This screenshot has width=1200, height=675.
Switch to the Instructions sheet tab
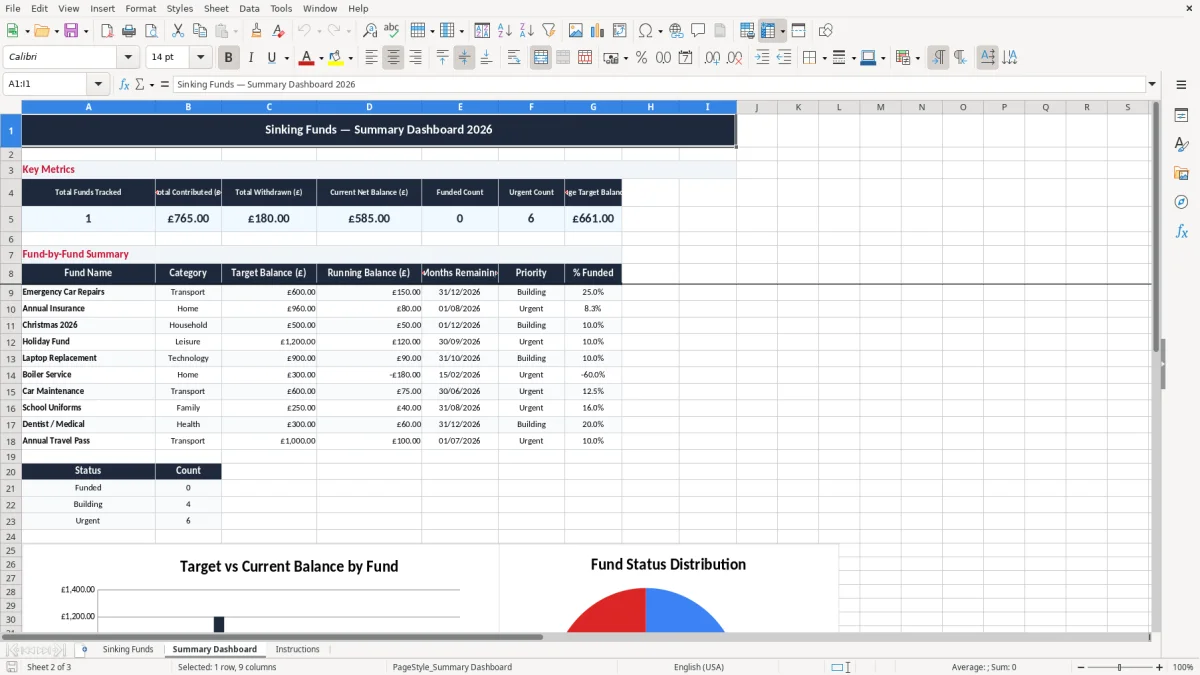(297, 649)
